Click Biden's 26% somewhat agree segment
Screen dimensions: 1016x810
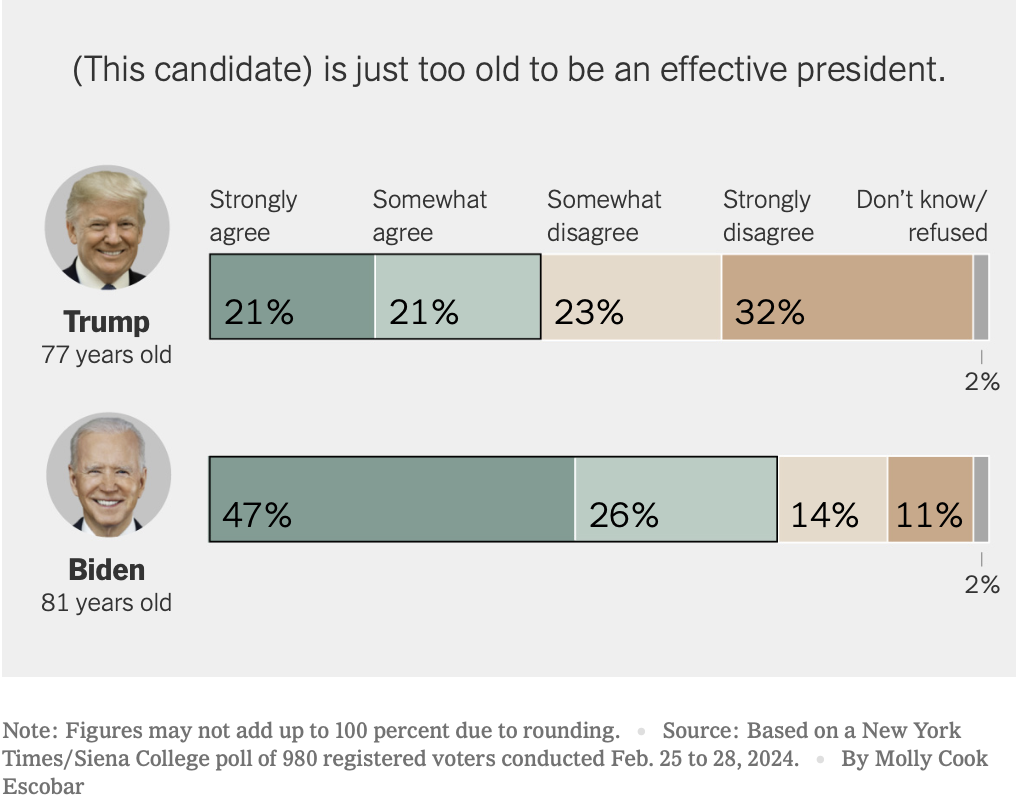click(x=676, y=499)
